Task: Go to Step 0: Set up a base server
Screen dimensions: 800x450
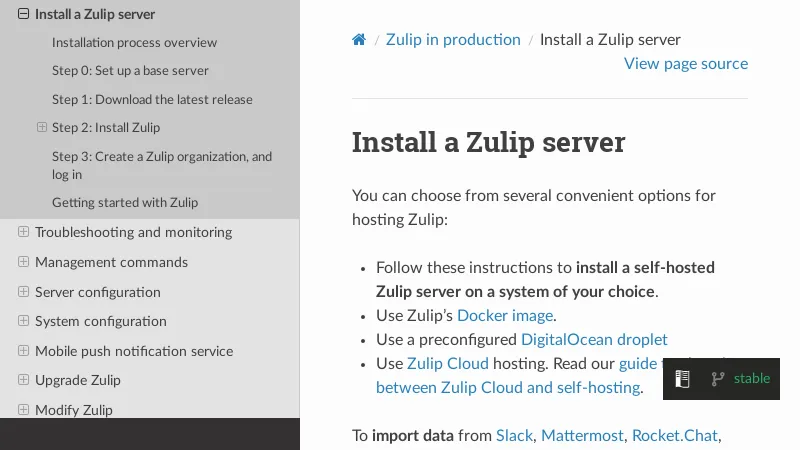Action: (130, 71)
